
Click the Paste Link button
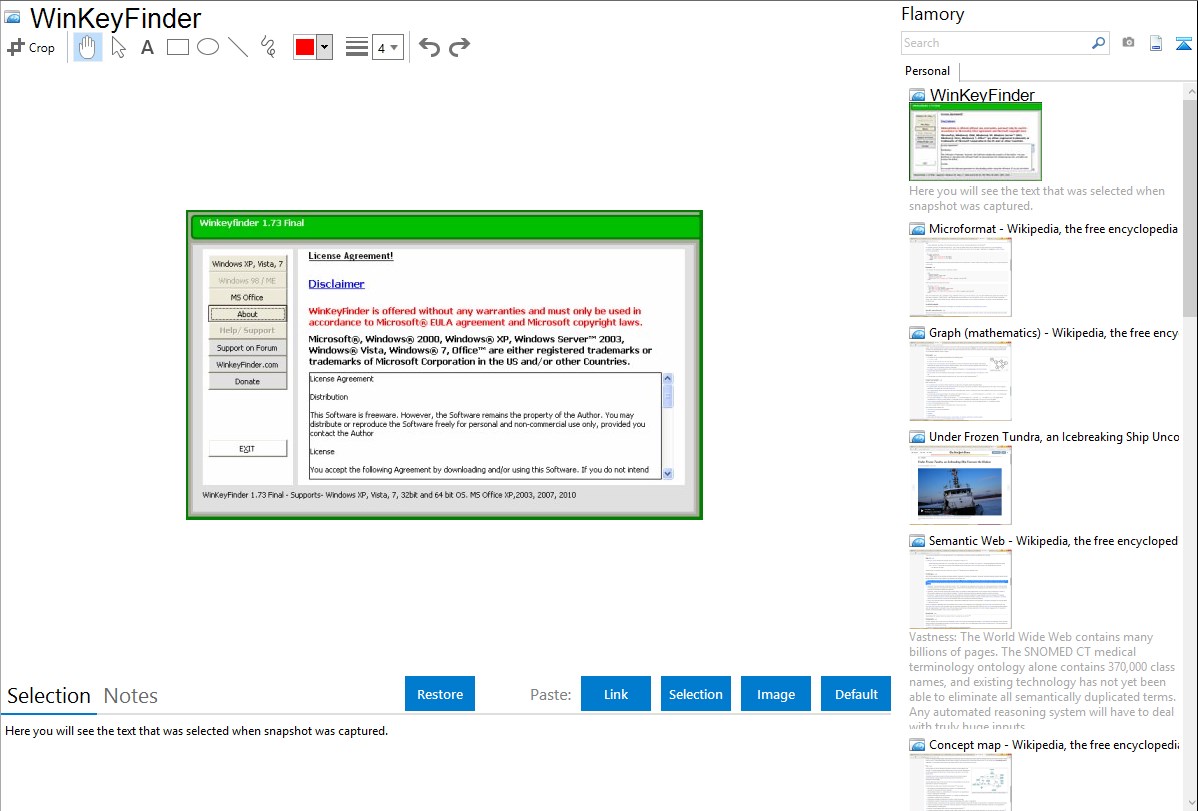click(616, 694)
